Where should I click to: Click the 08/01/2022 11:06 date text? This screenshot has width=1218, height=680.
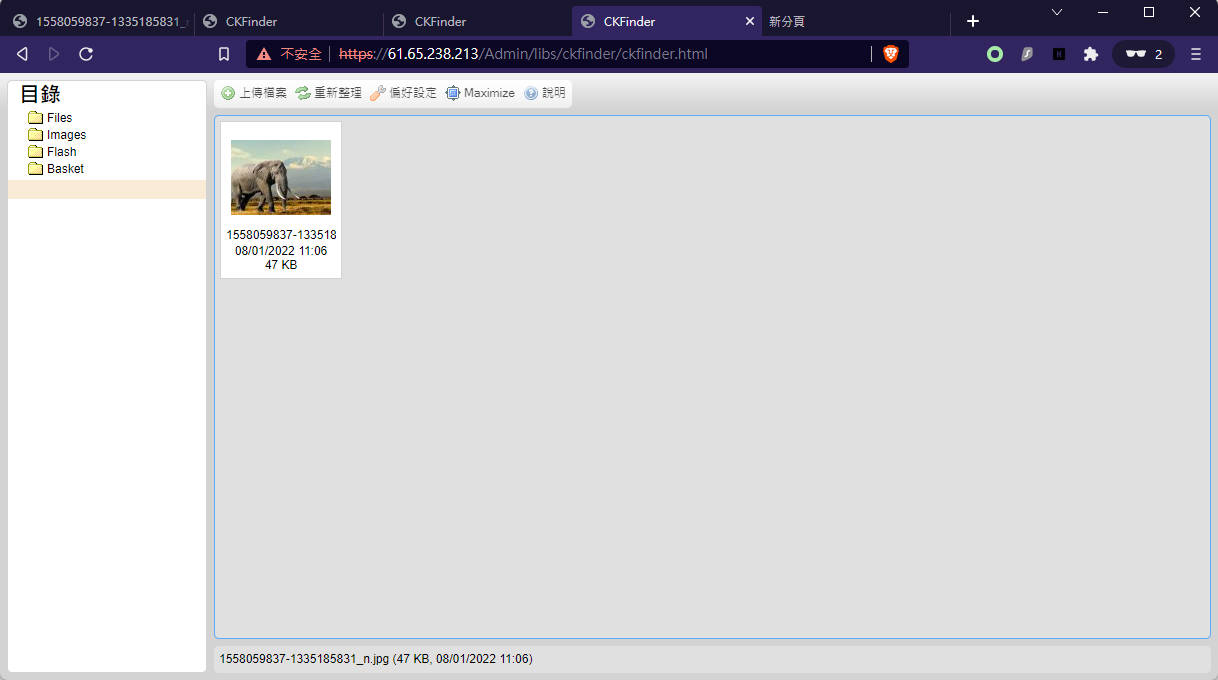(281, 251)
